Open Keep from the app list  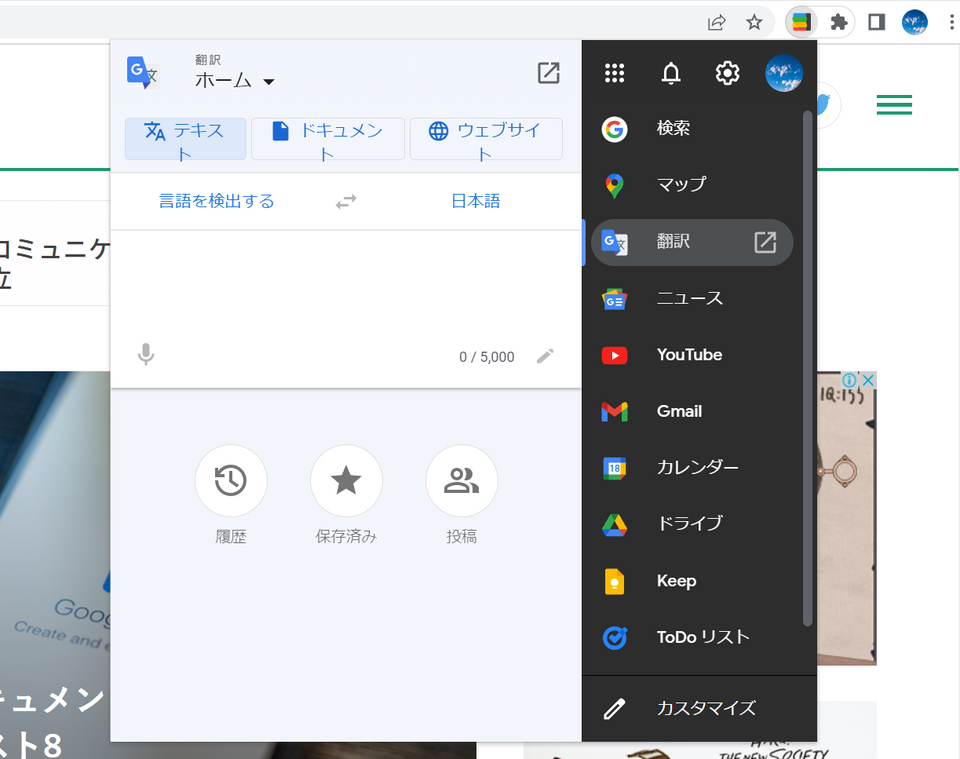[x=692, y=581]
